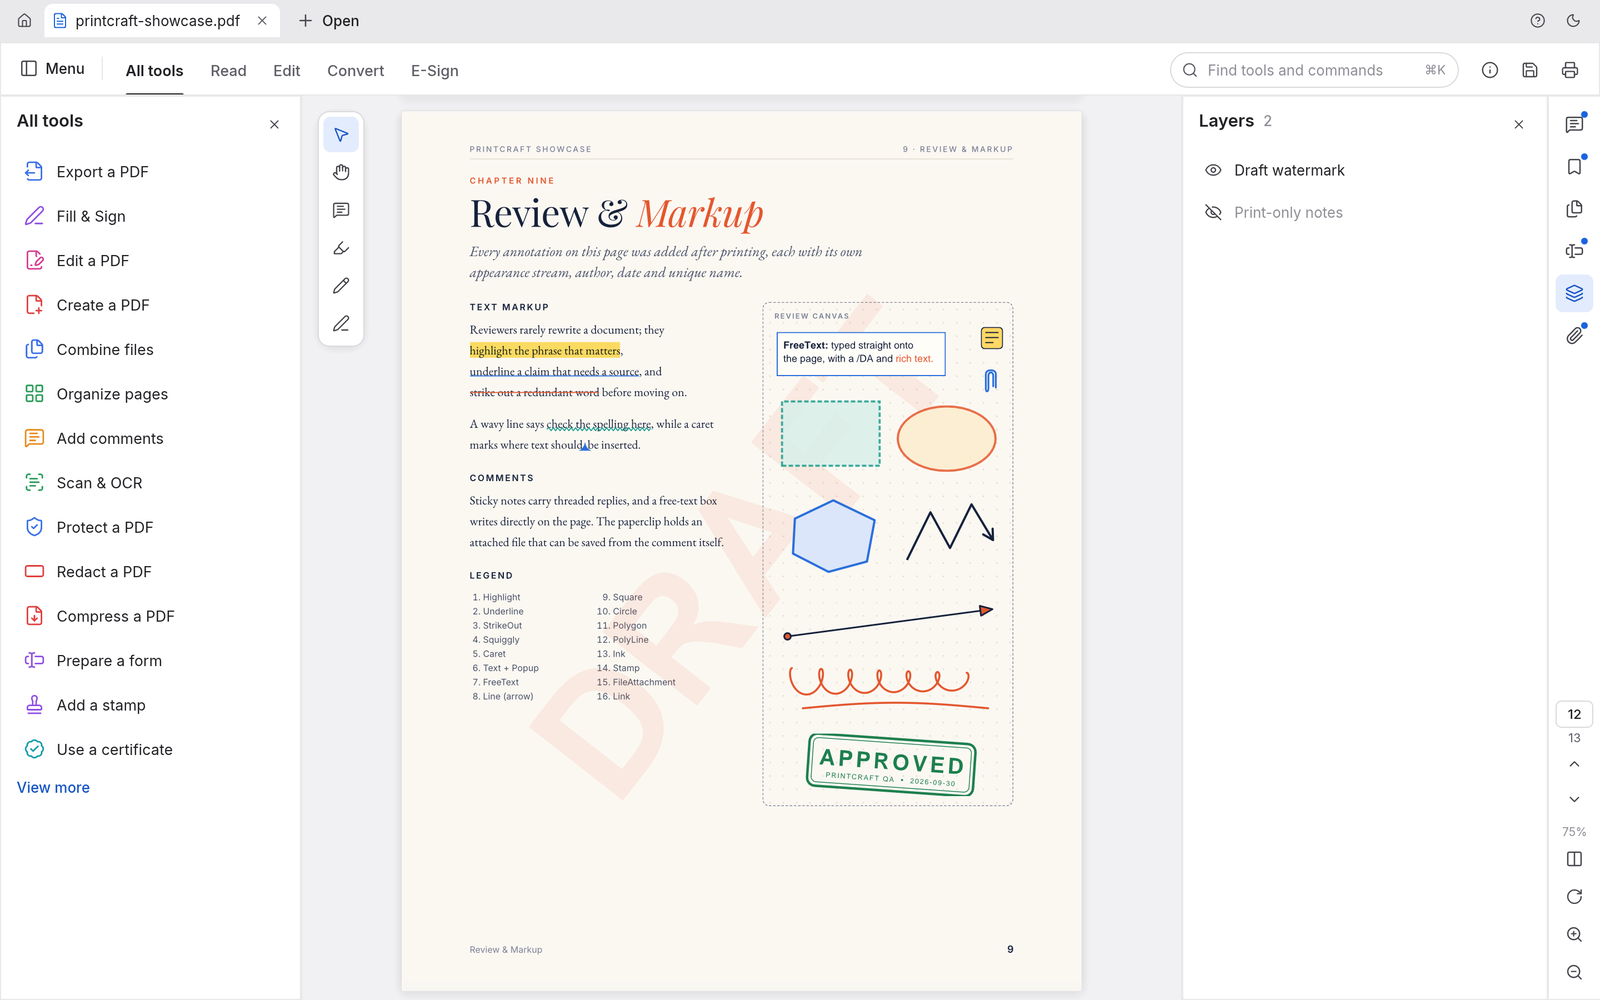Open the bookmarks panel icon
This screenshot has width=1600, height=1000.
point(1574,167)
